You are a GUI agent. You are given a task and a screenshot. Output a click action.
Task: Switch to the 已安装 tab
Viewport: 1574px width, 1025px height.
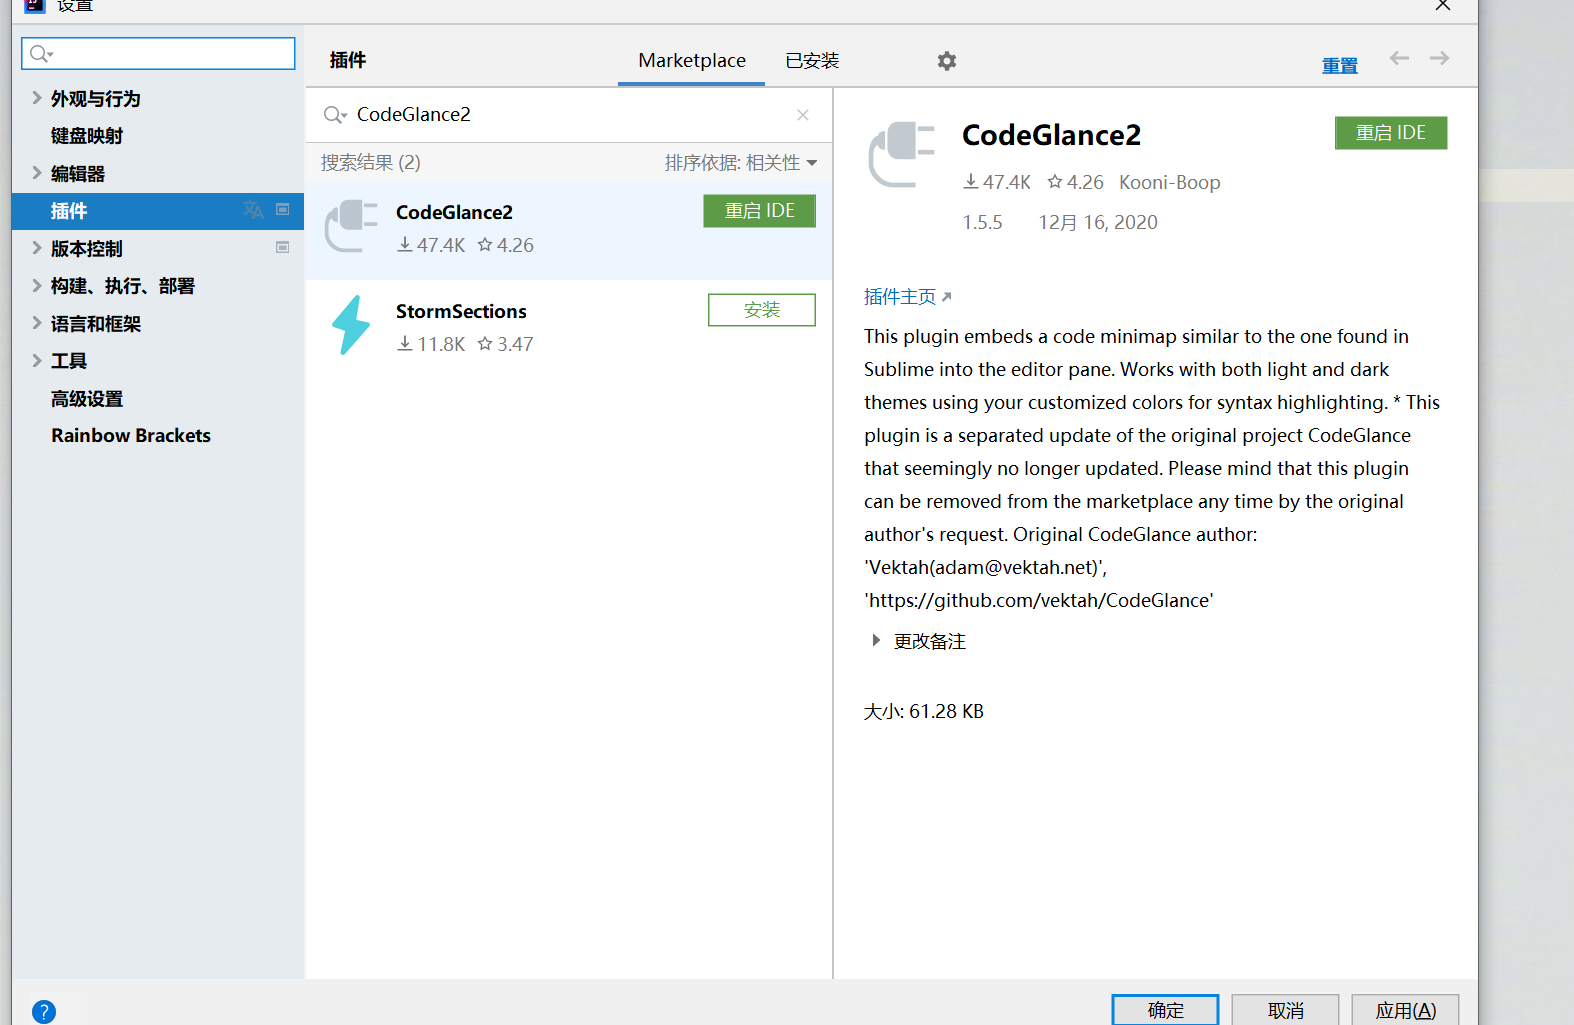[x=812, y=61]
